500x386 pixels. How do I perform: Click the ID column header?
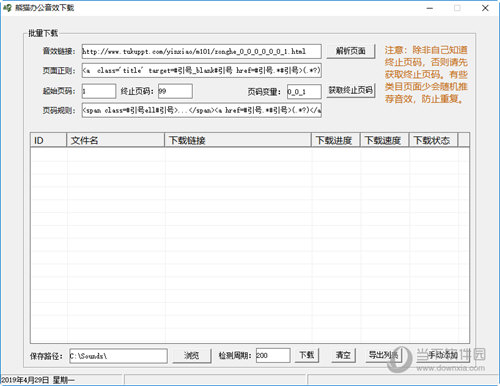coord(48,140)
